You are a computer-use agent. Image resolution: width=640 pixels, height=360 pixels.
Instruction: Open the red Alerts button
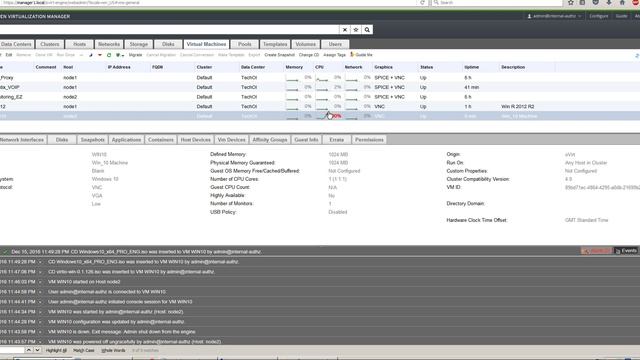click(596, 251)
